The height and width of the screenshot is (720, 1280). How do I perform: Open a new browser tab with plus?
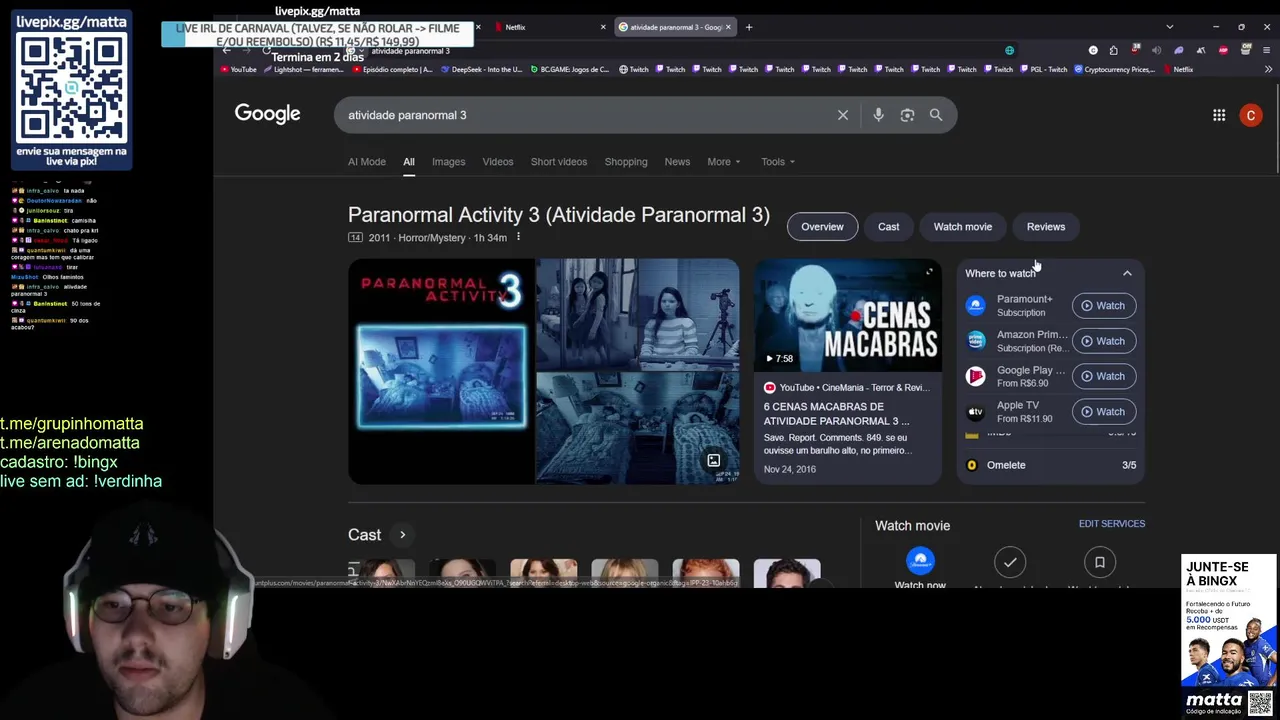(749, 27)
